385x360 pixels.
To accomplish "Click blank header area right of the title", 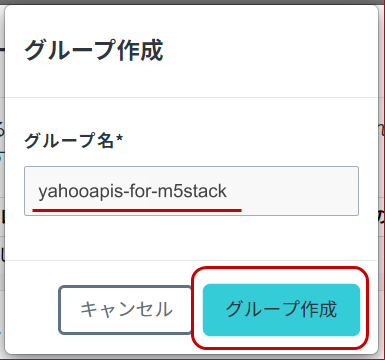I will click(x=270, y=50).
